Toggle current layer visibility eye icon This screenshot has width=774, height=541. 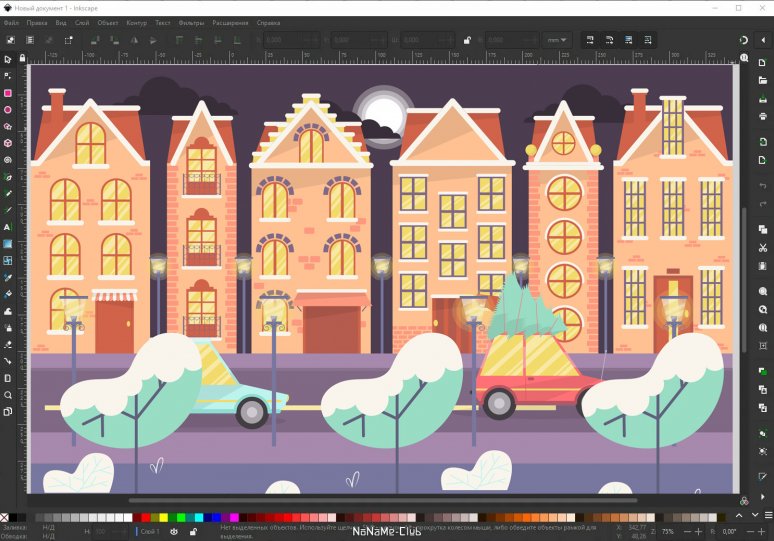[174, 532]
